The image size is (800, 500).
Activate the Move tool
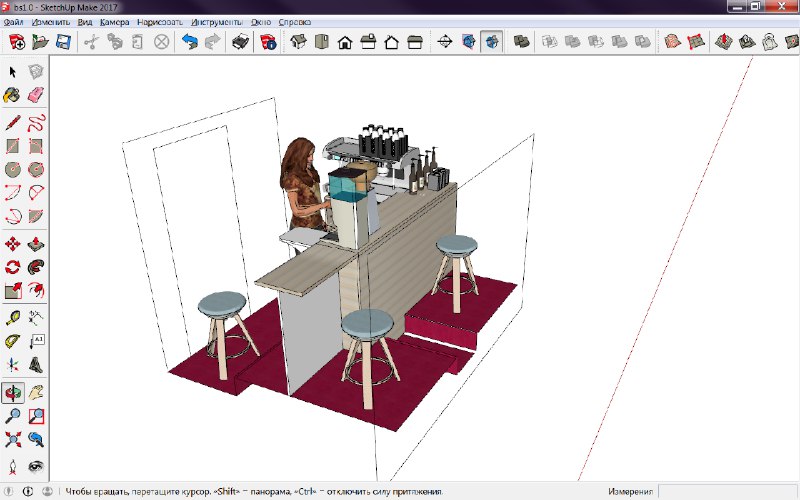13,244
